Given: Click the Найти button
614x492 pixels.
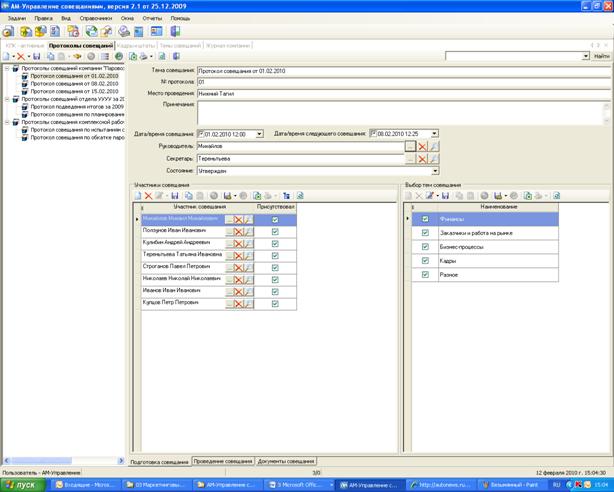Looking at the screenshot, I should (x=599, y=56).
